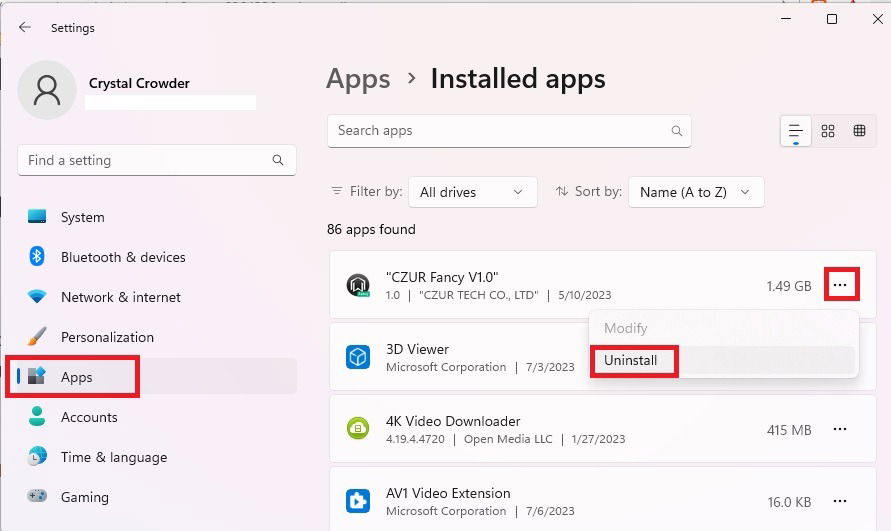Click the Personalization paintbrush icon

37,336
